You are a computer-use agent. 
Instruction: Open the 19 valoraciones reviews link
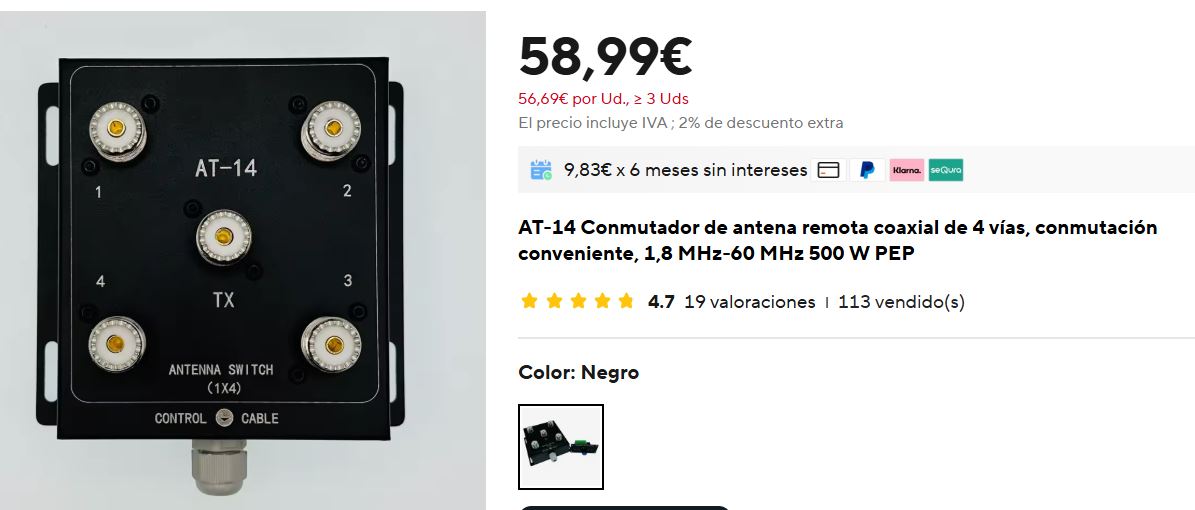(x=749, y=302)
